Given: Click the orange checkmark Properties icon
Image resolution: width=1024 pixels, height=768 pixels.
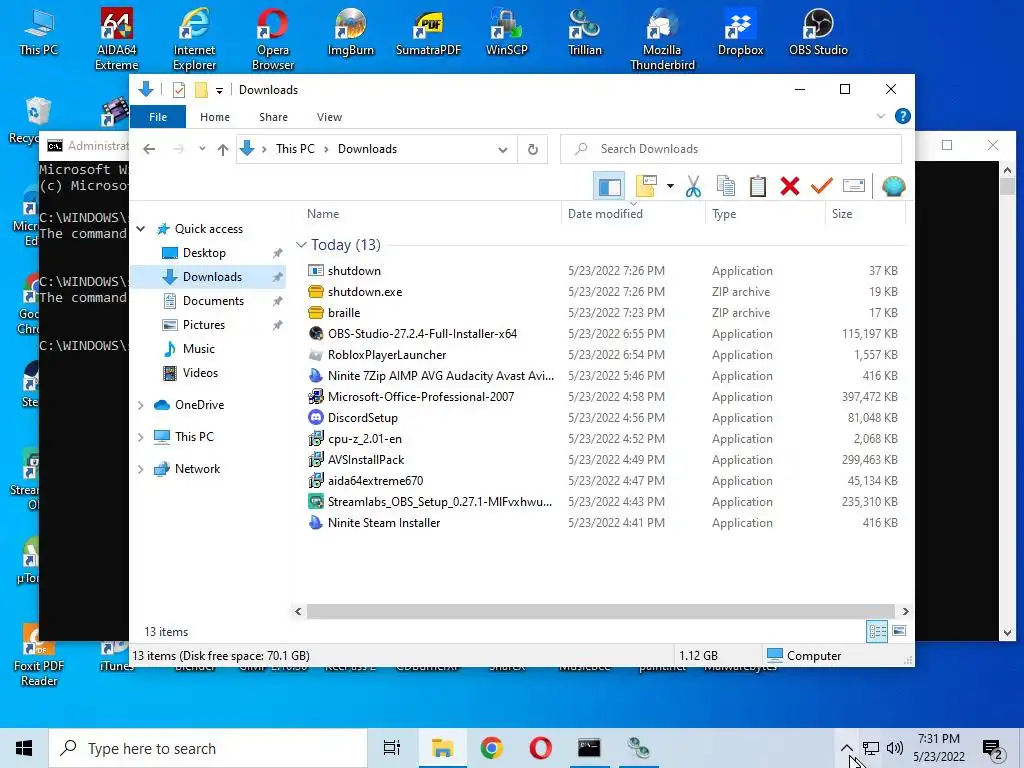Looking at the screenshot, I should 822,187.
